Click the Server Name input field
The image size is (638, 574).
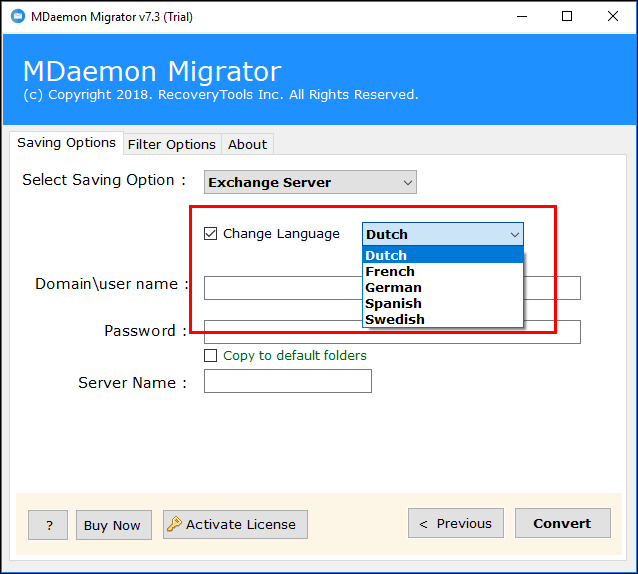point(287,381)
